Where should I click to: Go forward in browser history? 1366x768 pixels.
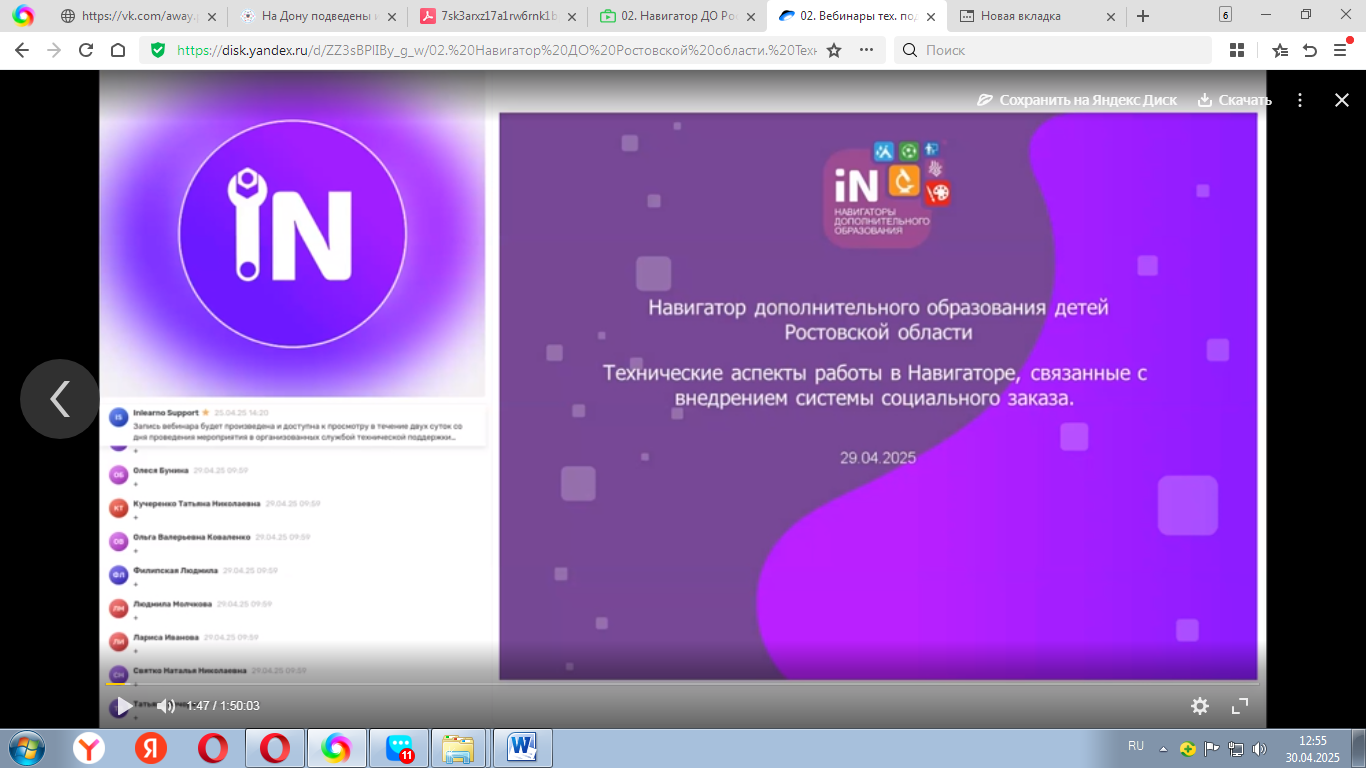53,50
